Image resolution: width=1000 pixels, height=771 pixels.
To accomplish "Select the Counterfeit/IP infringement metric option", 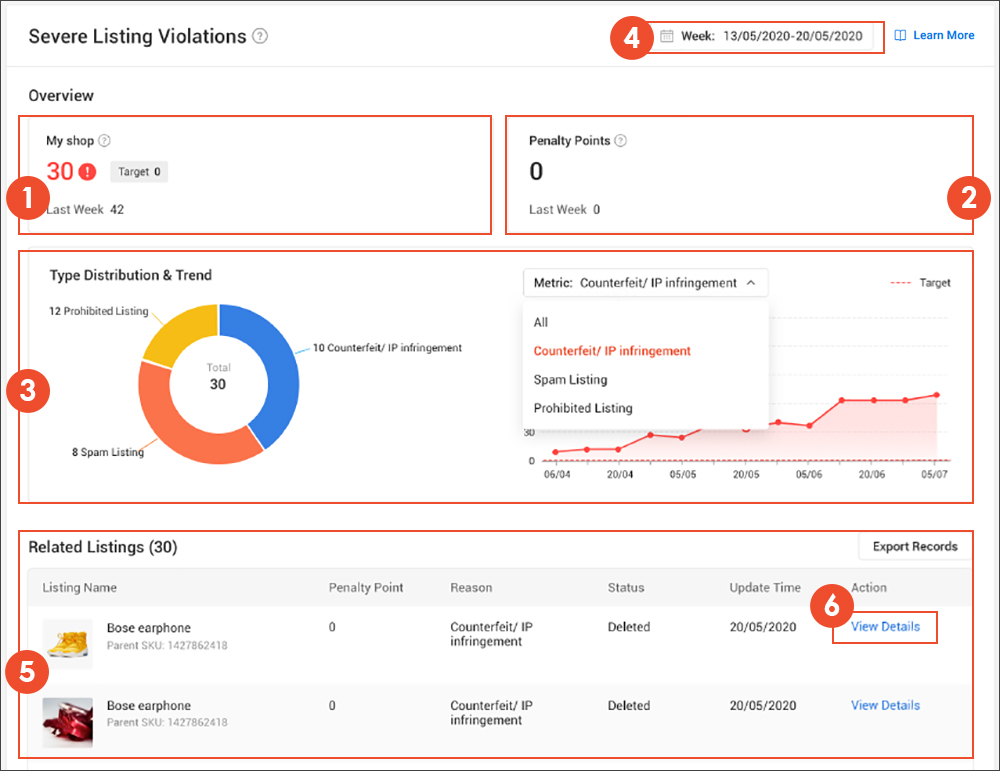I will (611, 351).
